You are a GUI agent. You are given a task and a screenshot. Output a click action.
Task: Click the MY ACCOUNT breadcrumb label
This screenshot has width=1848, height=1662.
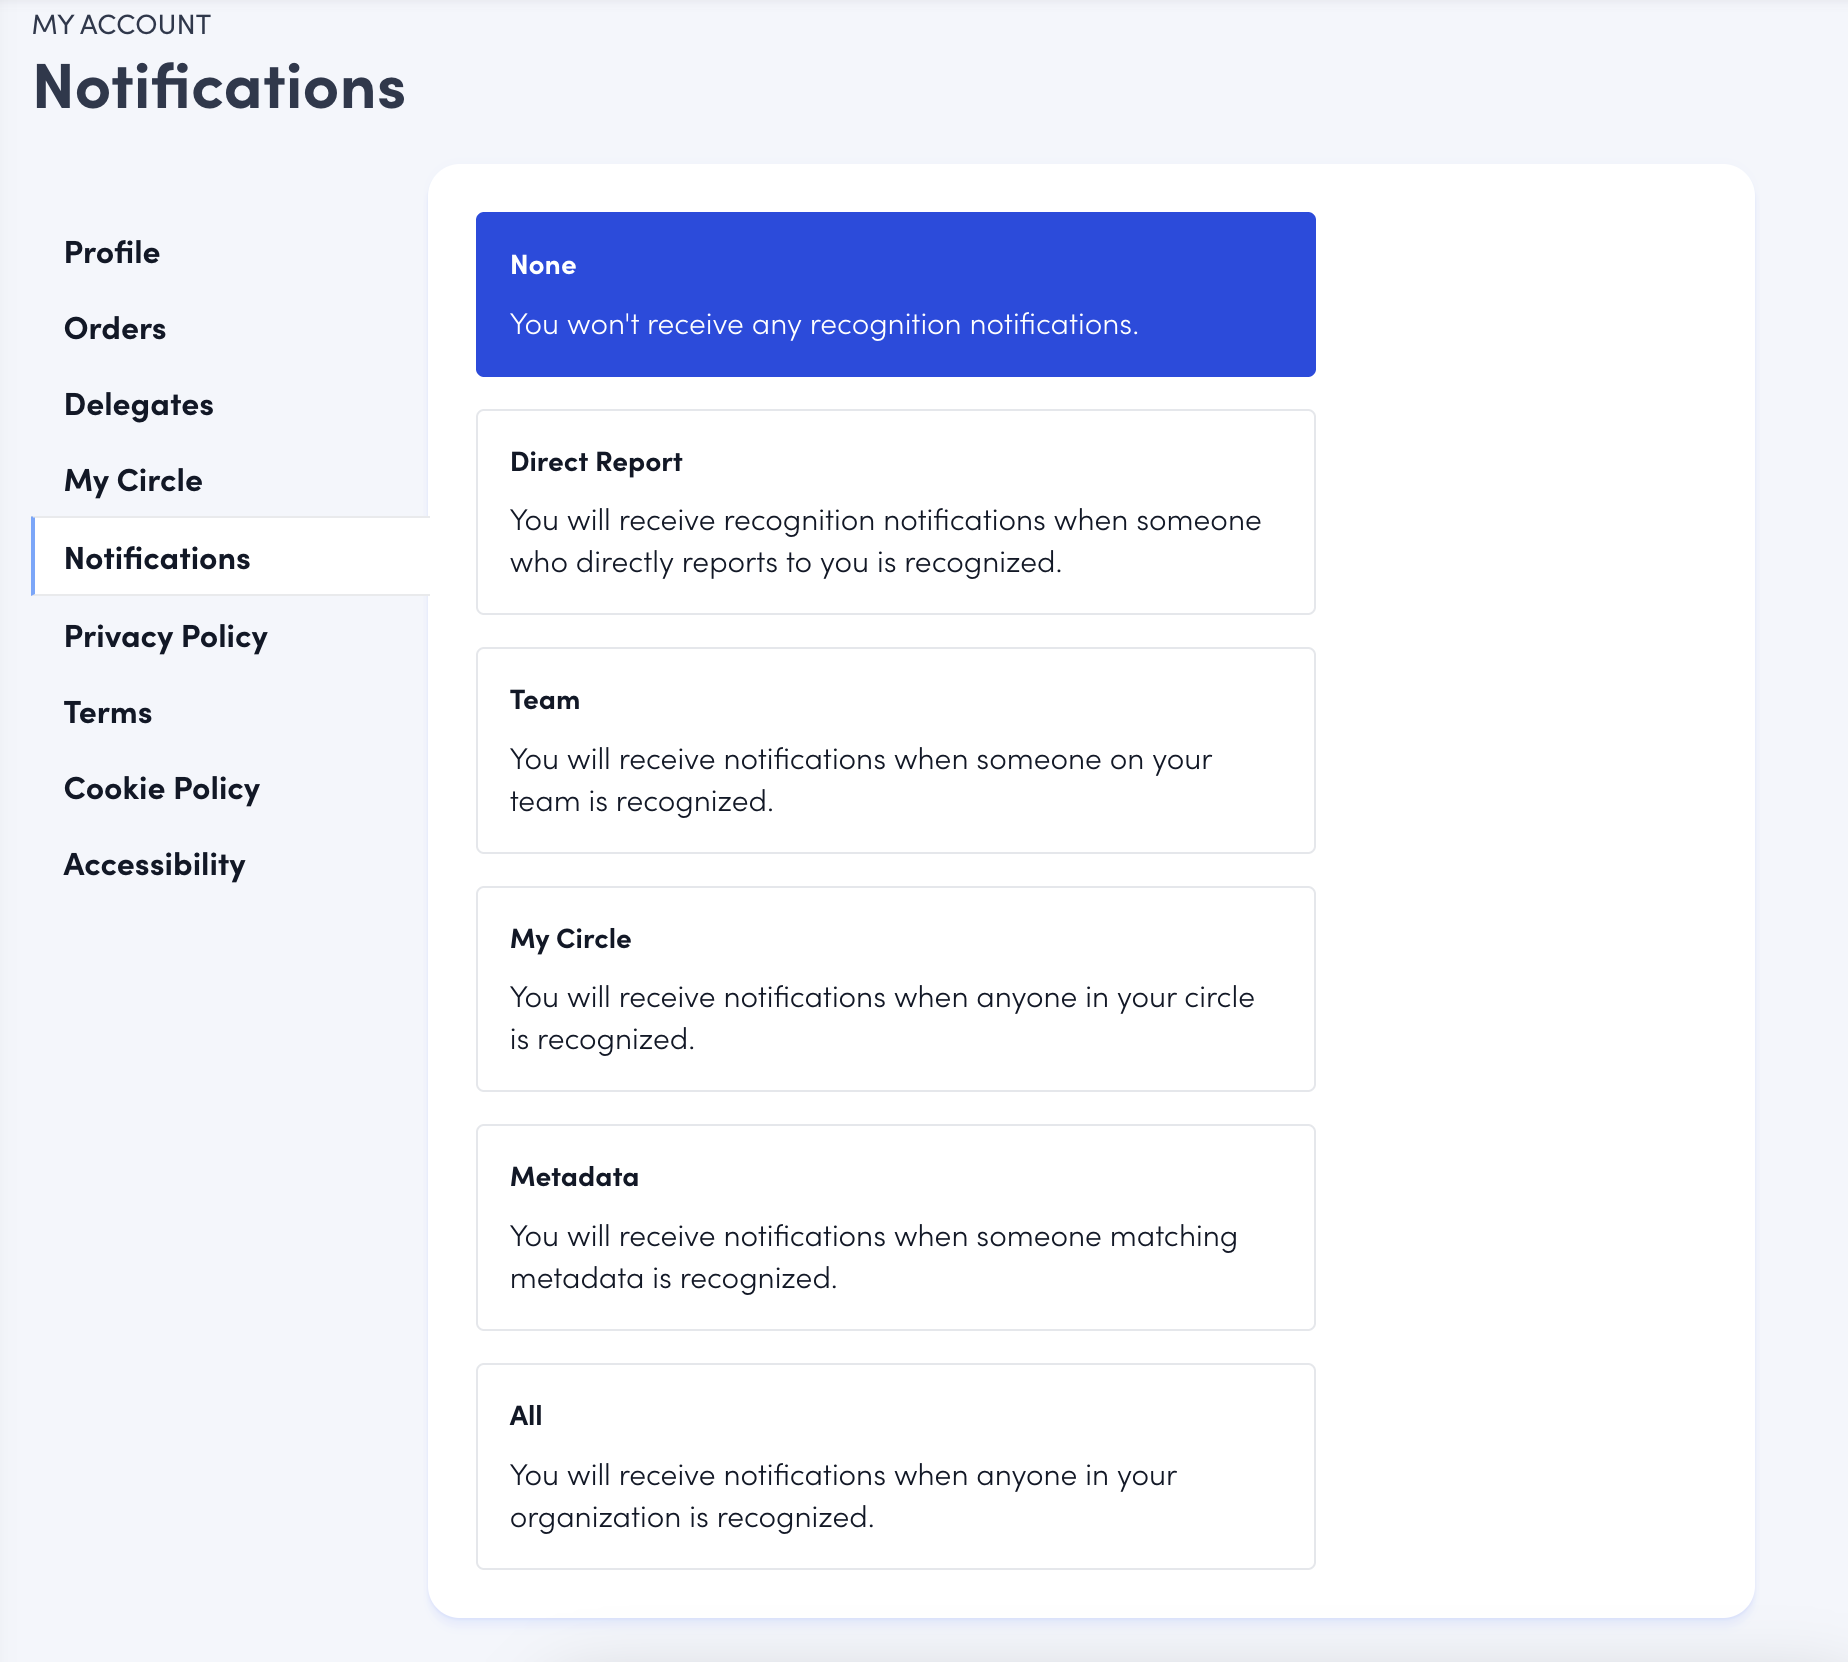[121, 23]
